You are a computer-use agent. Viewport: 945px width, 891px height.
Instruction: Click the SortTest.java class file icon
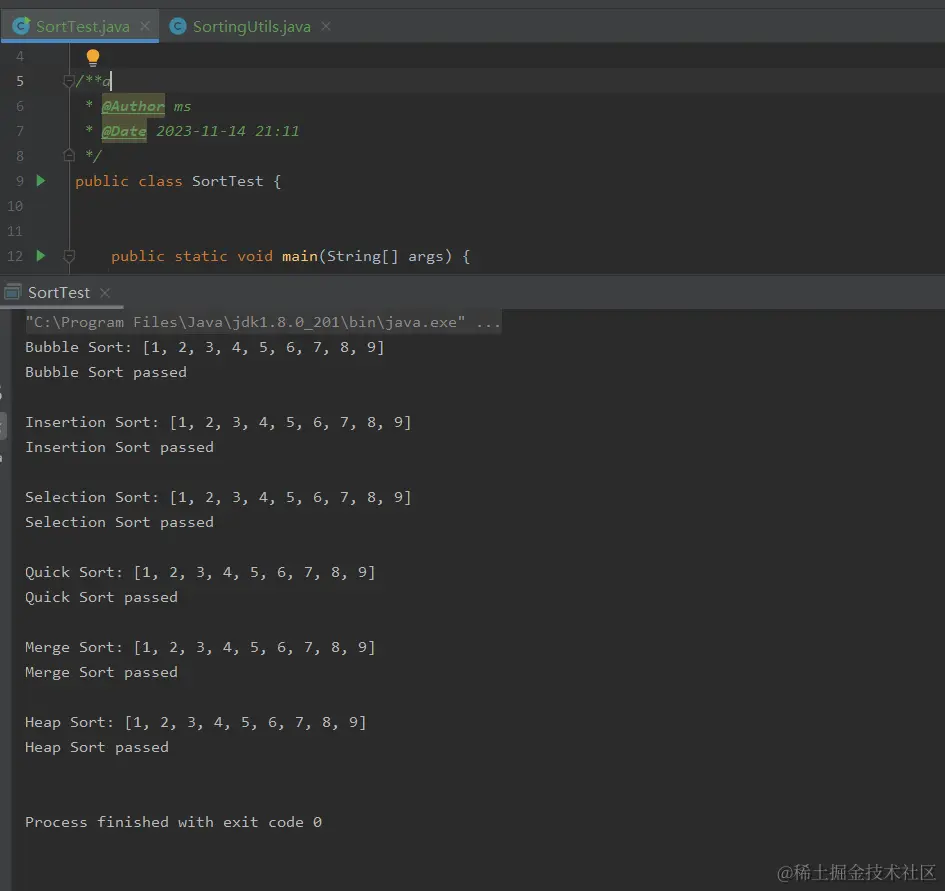tap(21, 26)
